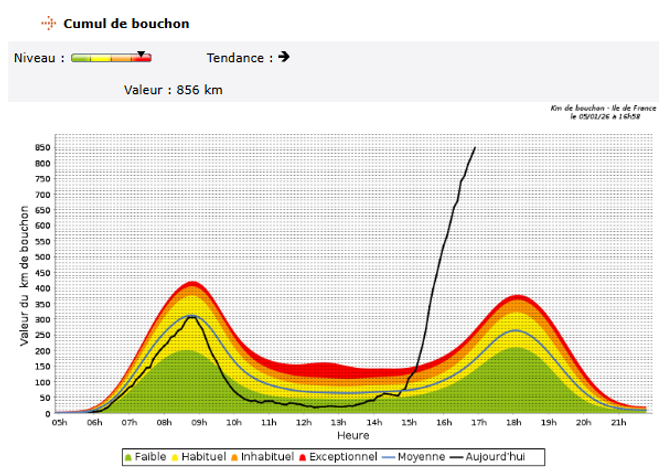Click the top endpoint of today's black curve

pyautogui.click(x=474, y=147)
